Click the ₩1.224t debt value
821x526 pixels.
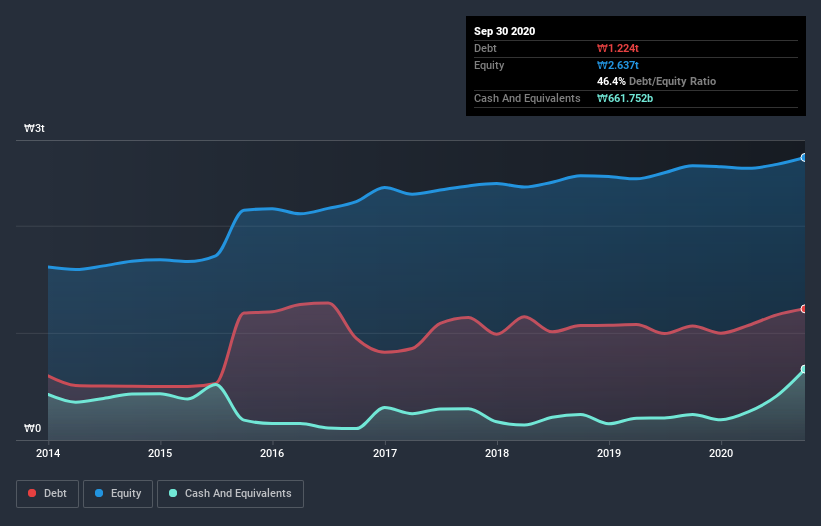tap(618, 48)
